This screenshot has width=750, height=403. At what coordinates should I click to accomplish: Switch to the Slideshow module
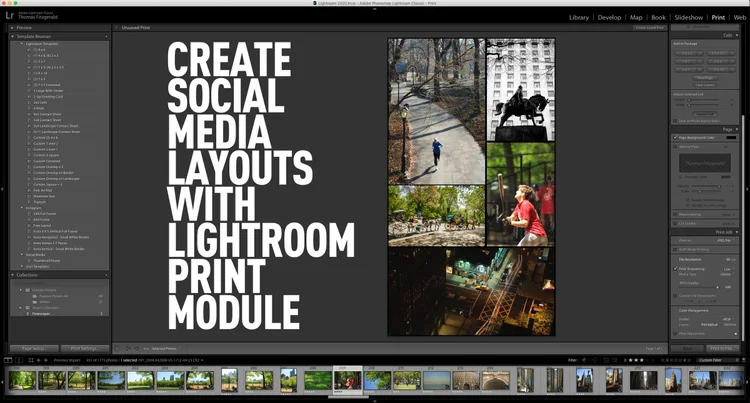coord(689,17)
